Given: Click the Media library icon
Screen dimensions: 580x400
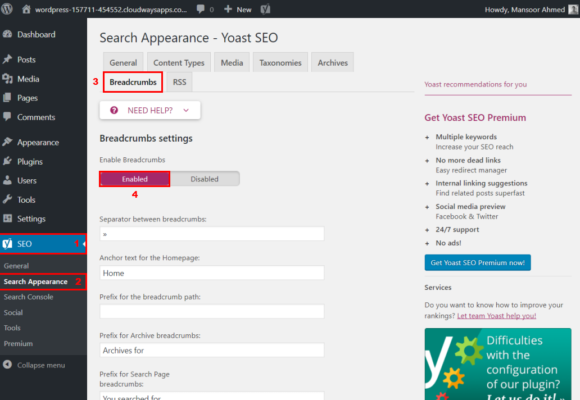Looking at the screenshot, I should 7,78.
